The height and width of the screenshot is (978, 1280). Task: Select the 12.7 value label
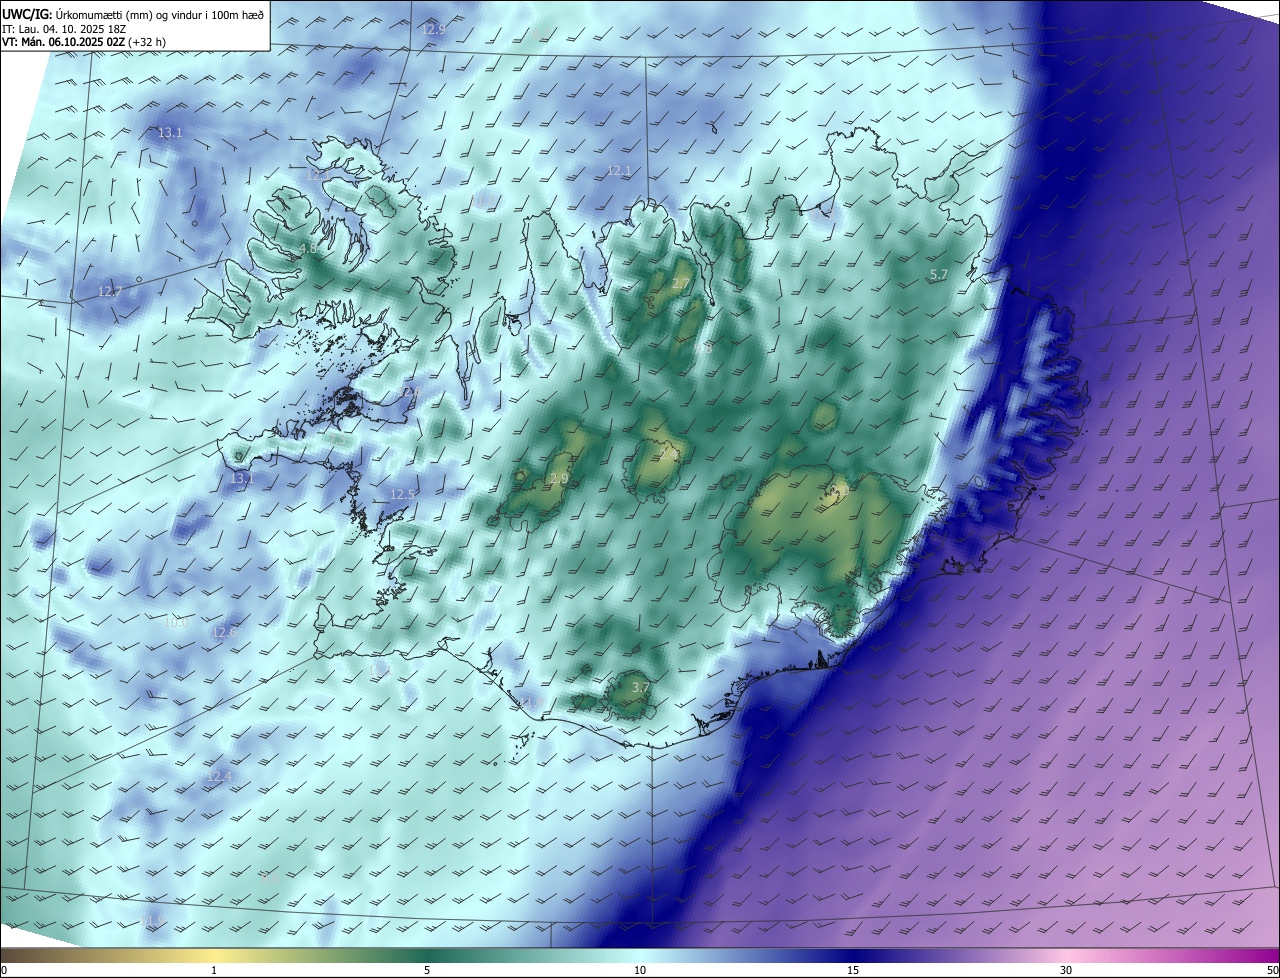click(109, 292)
